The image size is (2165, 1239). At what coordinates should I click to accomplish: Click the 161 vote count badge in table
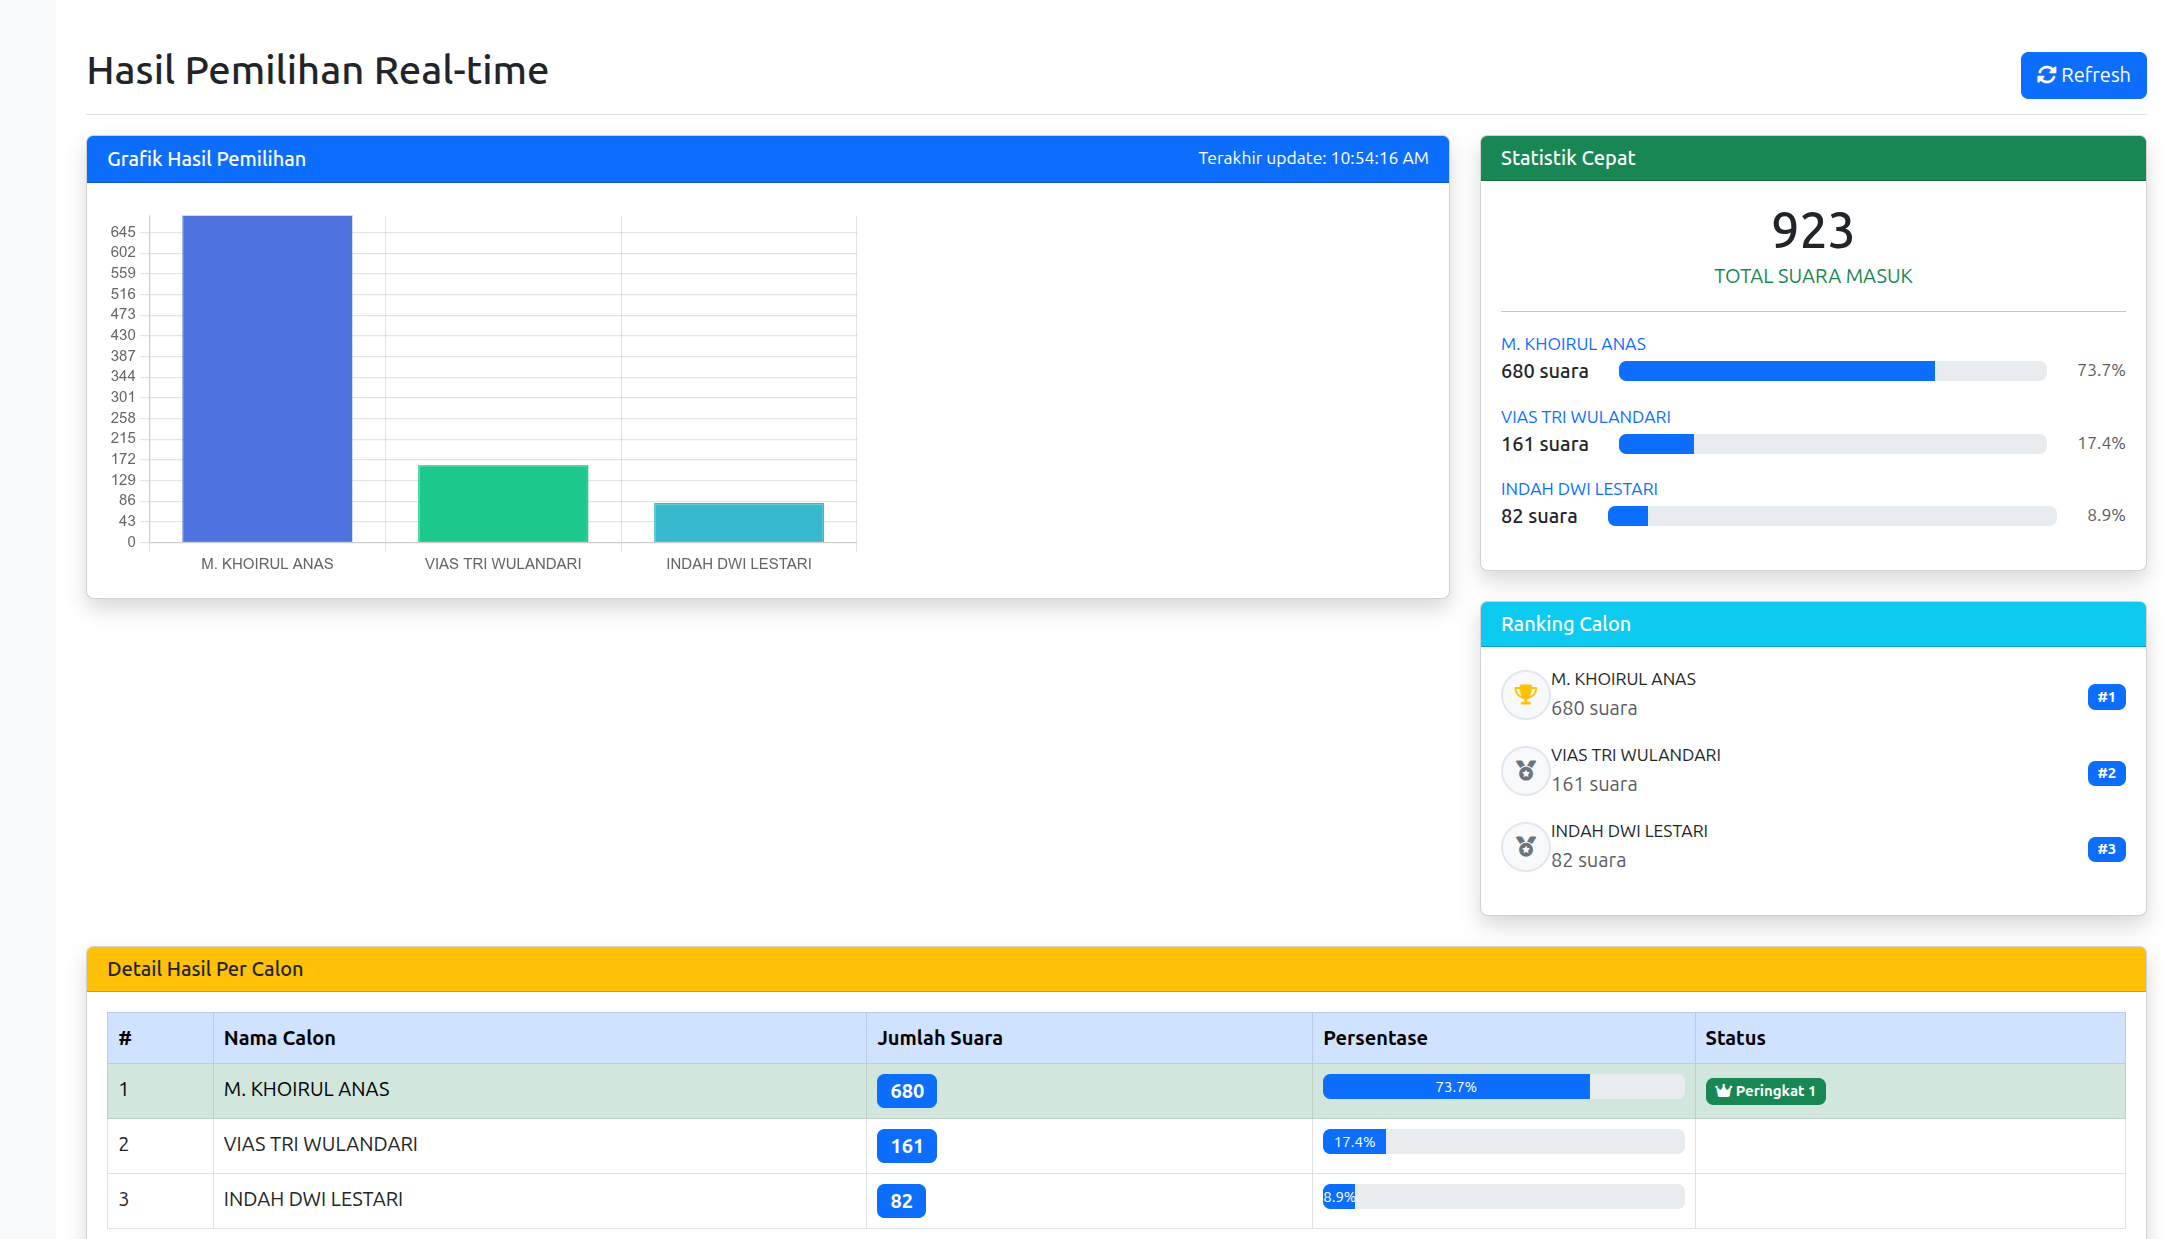(907, 1146)
